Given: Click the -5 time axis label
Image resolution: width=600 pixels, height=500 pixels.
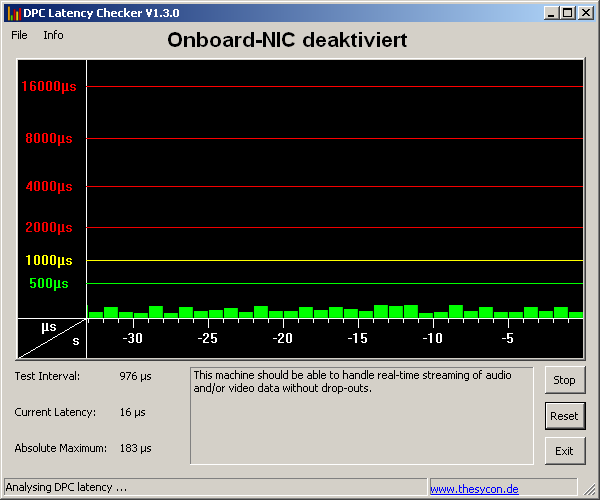Looking at the screenshot, I should pos(507,338).
